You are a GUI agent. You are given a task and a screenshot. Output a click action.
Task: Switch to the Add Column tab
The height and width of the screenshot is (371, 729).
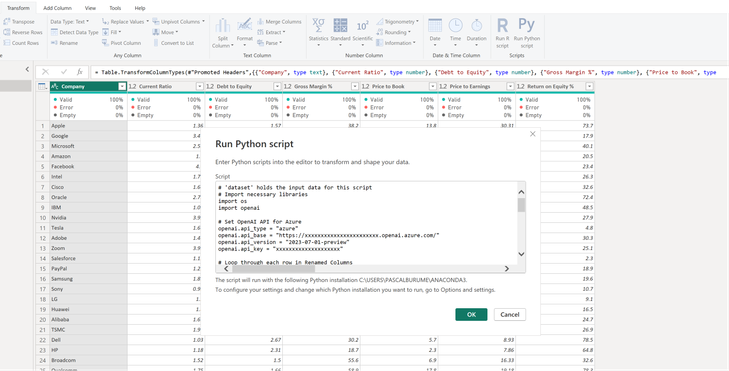pos(57,8)
